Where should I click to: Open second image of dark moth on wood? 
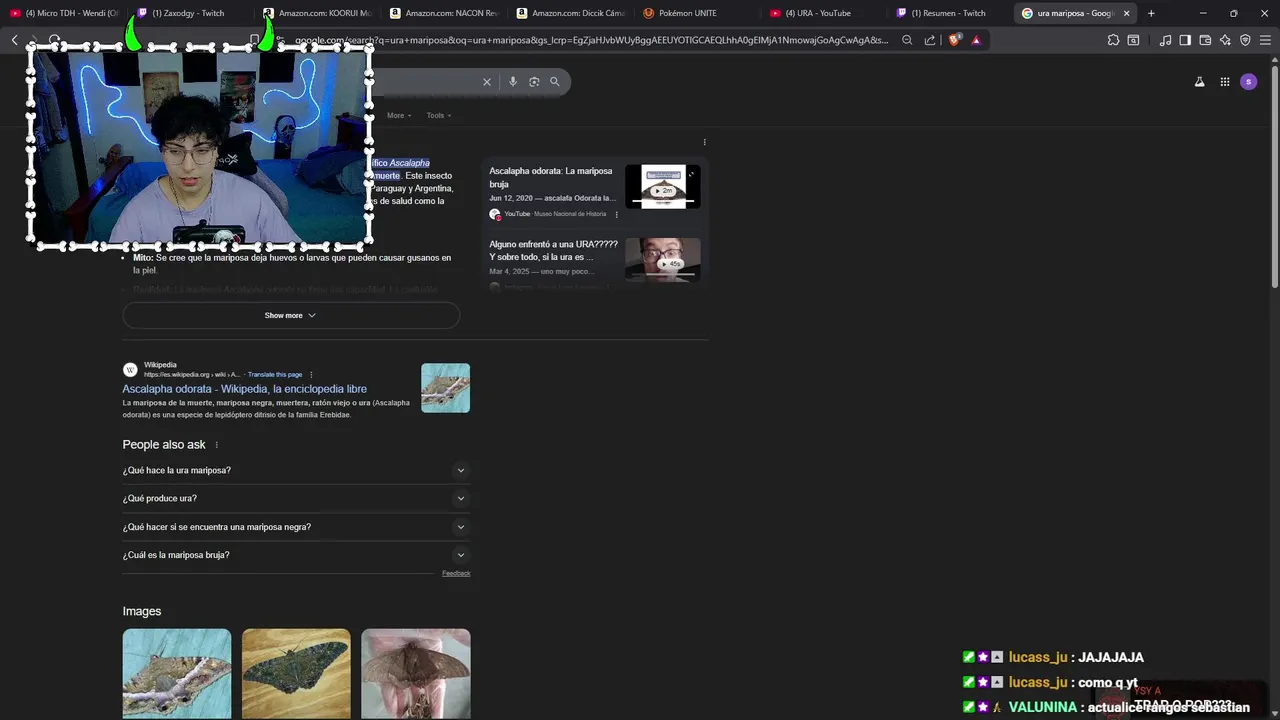click(x=296, y=673)
